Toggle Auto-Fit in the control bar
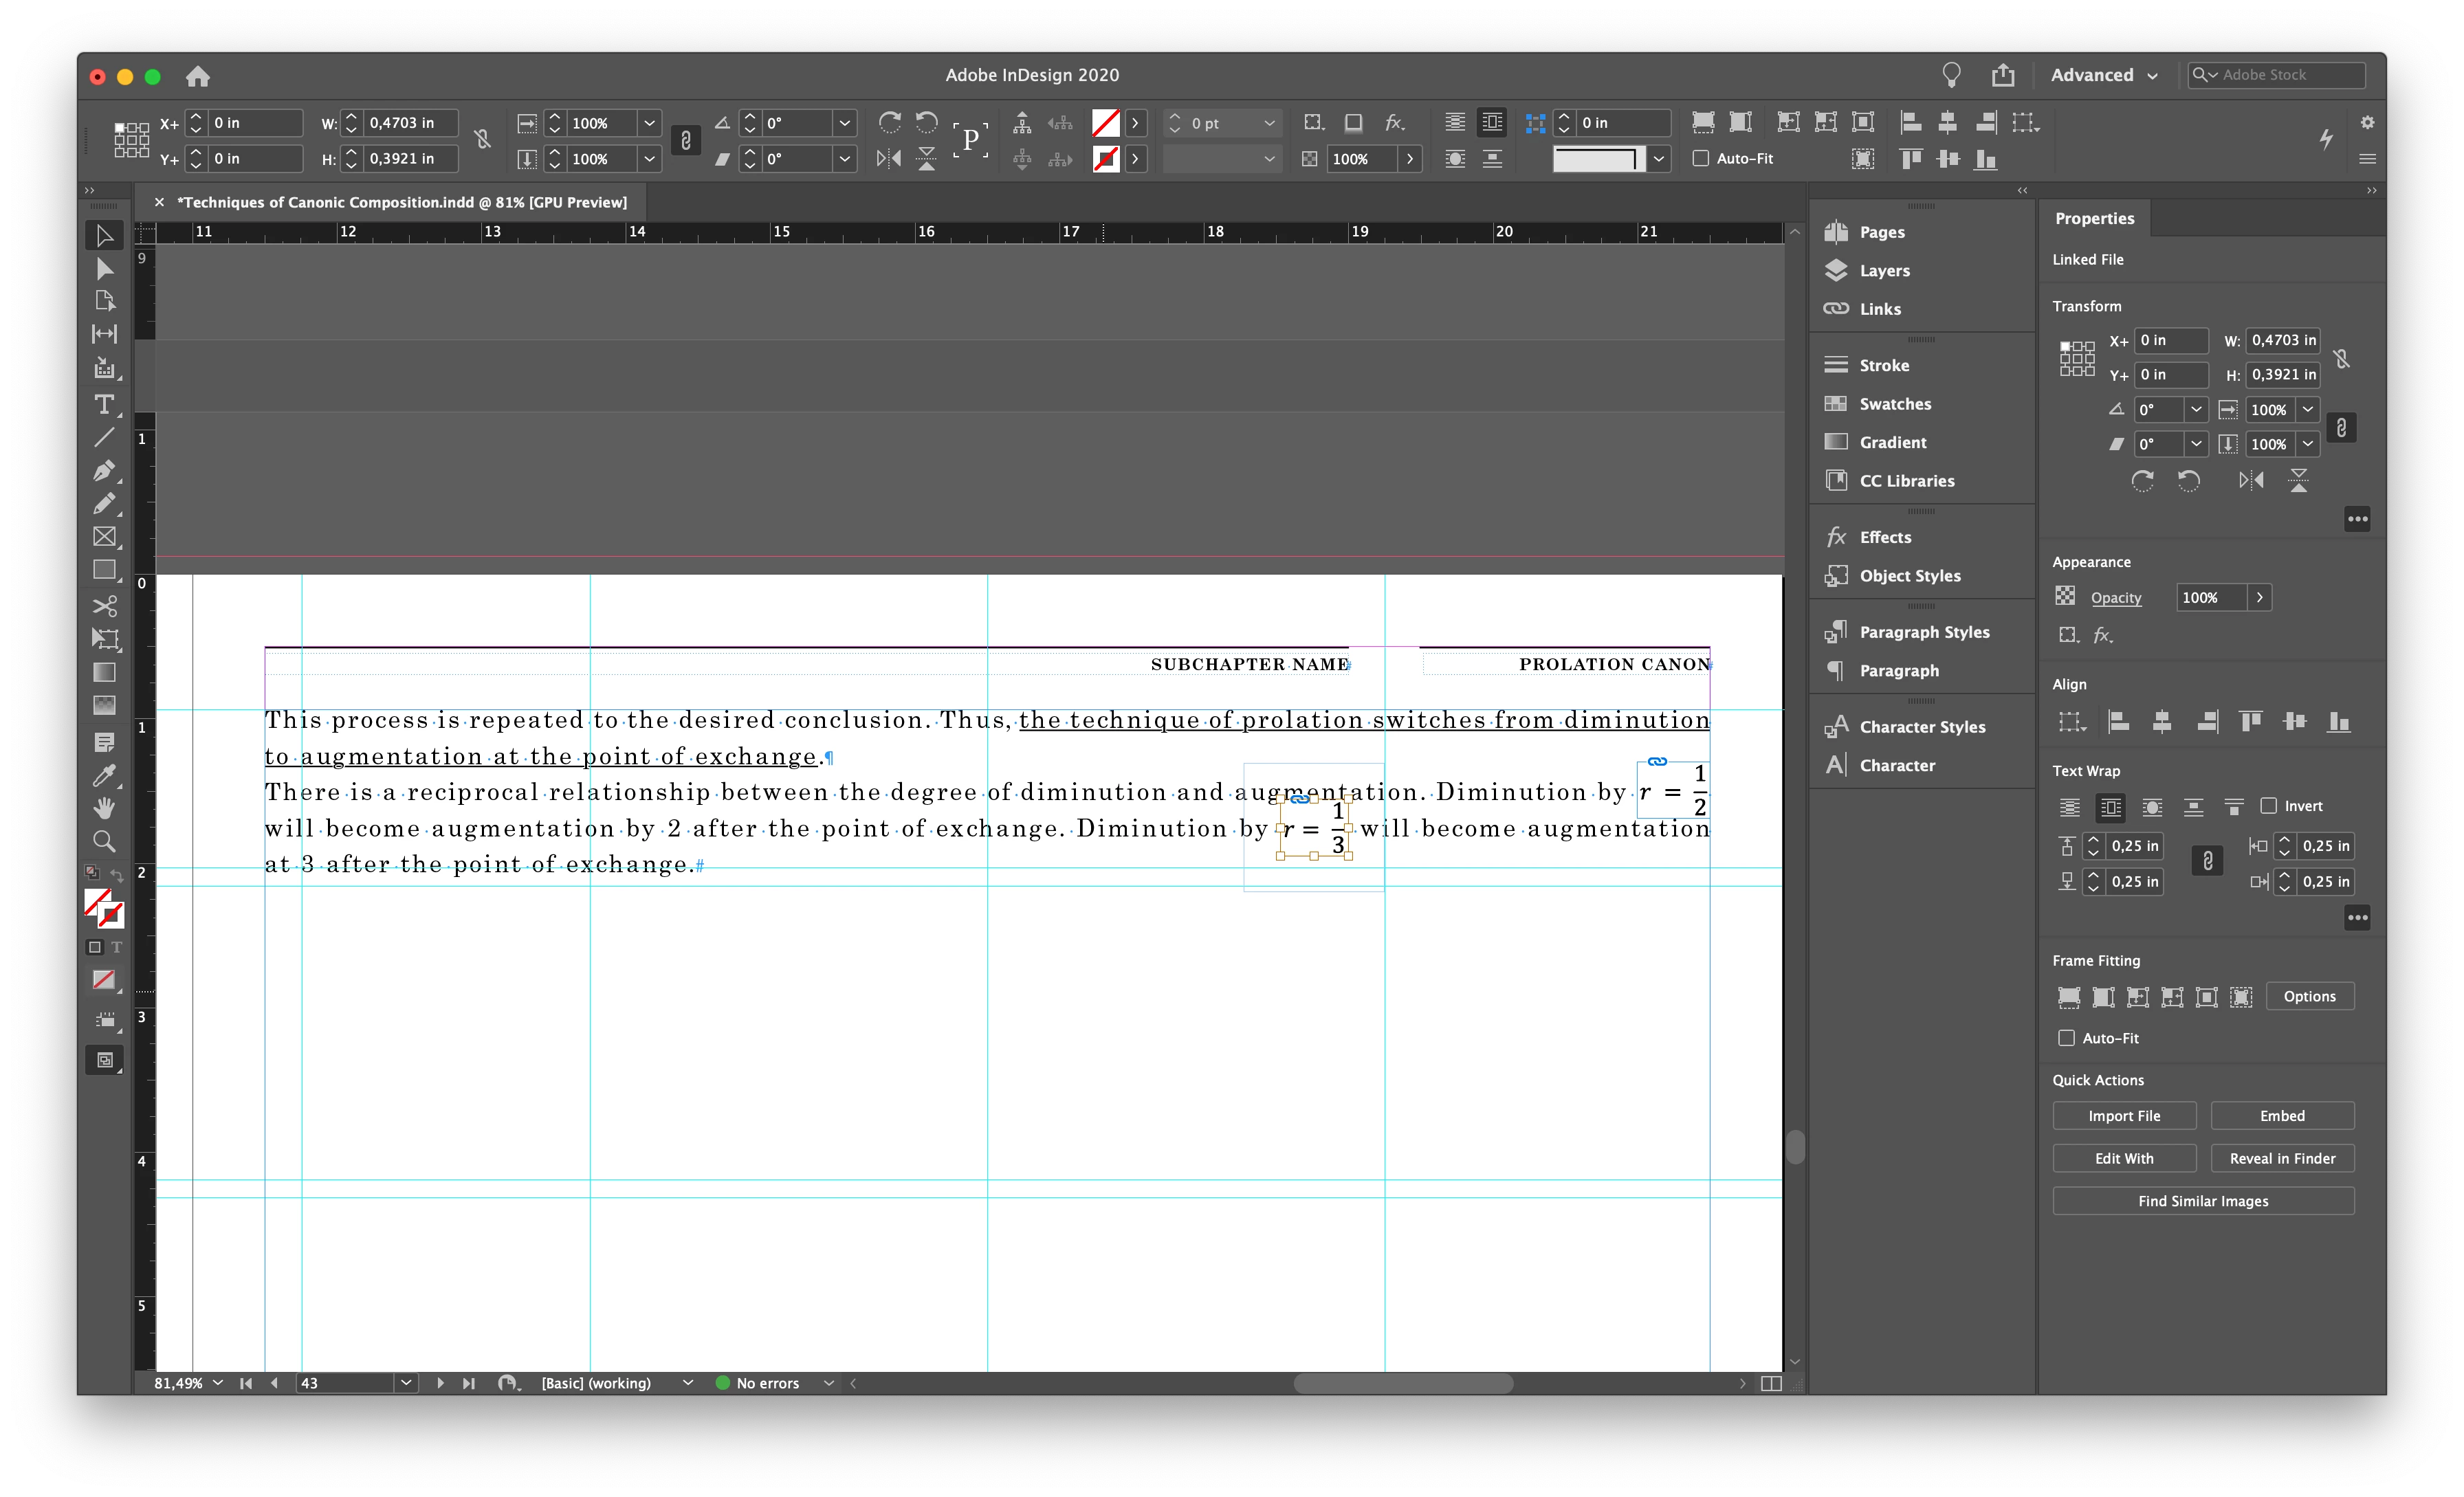This screenshot has width=2464, height=1497. point(1700,158)
